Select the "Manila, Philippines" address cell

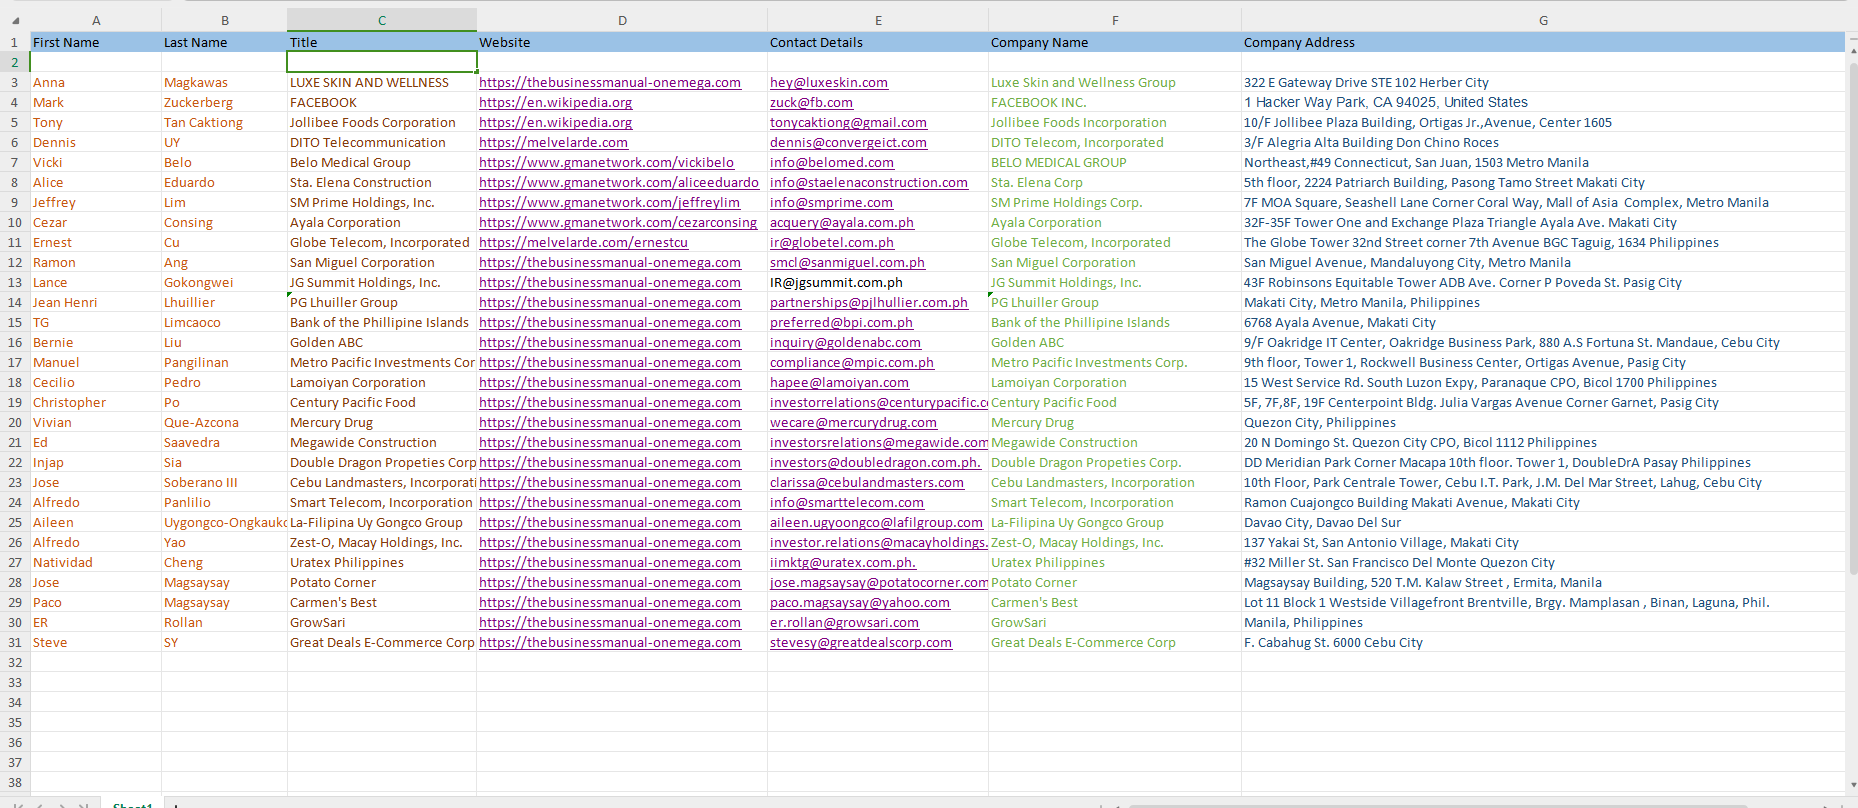click(x=1543, y=622)
